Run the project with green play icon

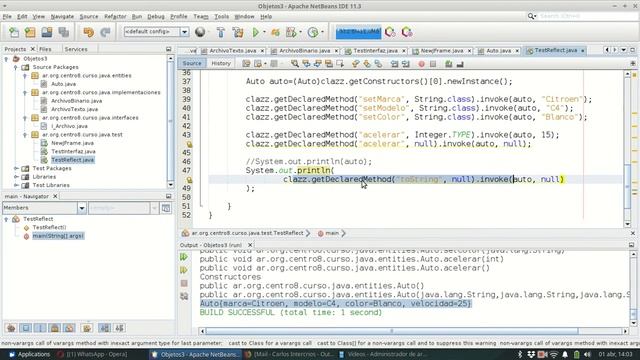(256, 32)
